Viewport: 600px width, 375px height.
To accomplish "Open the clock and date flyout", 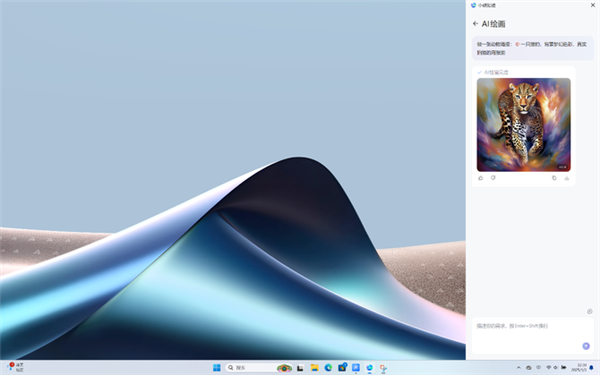I will 579,368.
